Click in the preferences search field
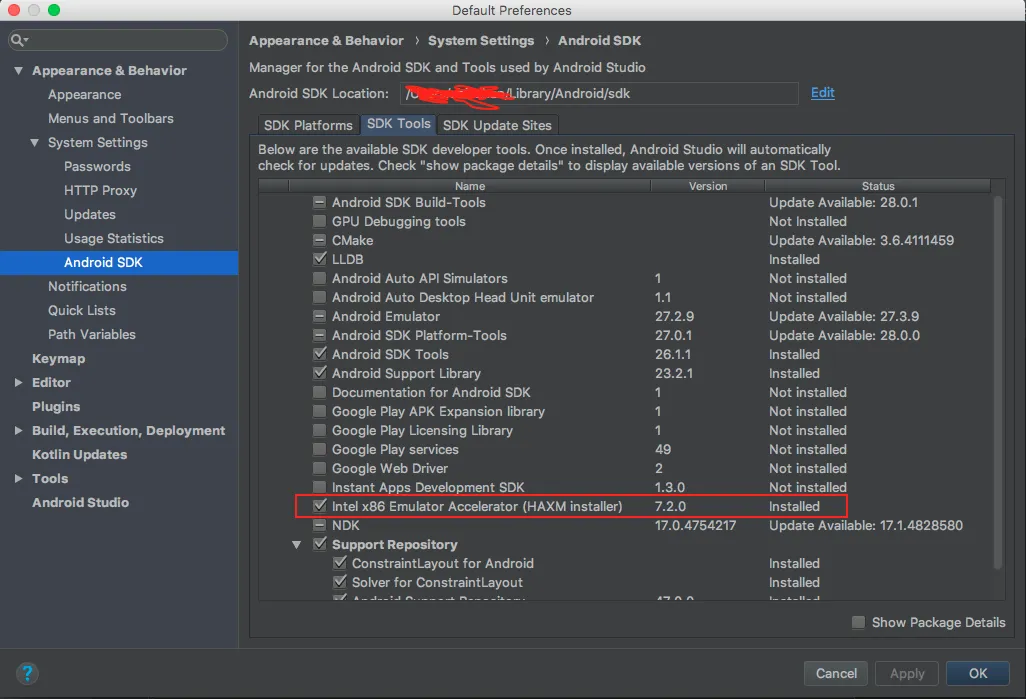This screenshot has width=1026, height=699. [x=118, y=40]
